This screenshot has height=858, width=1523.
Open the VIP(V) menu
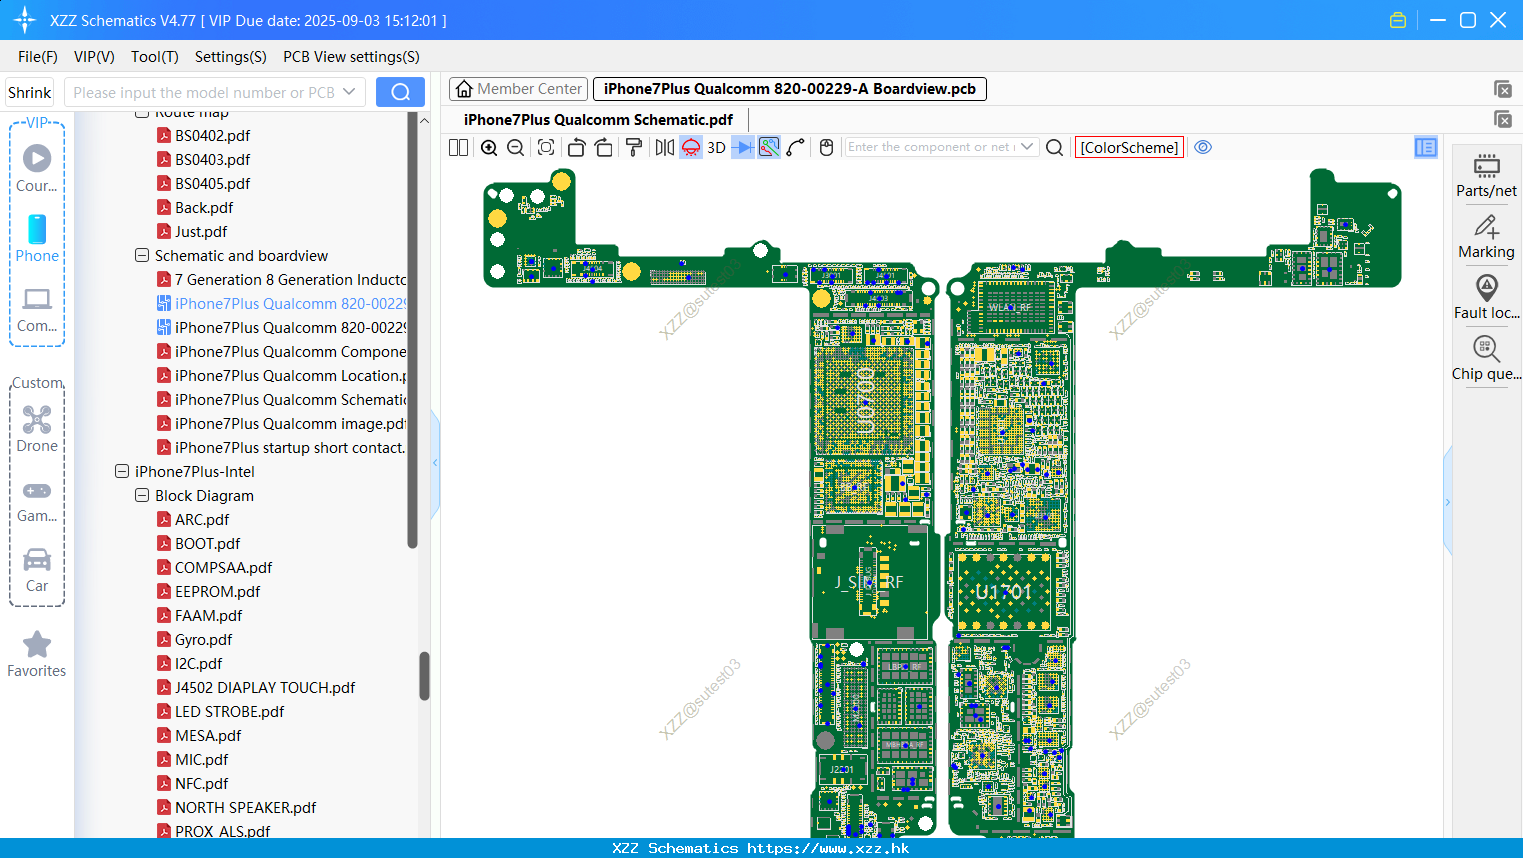click(x=94, y=57)
